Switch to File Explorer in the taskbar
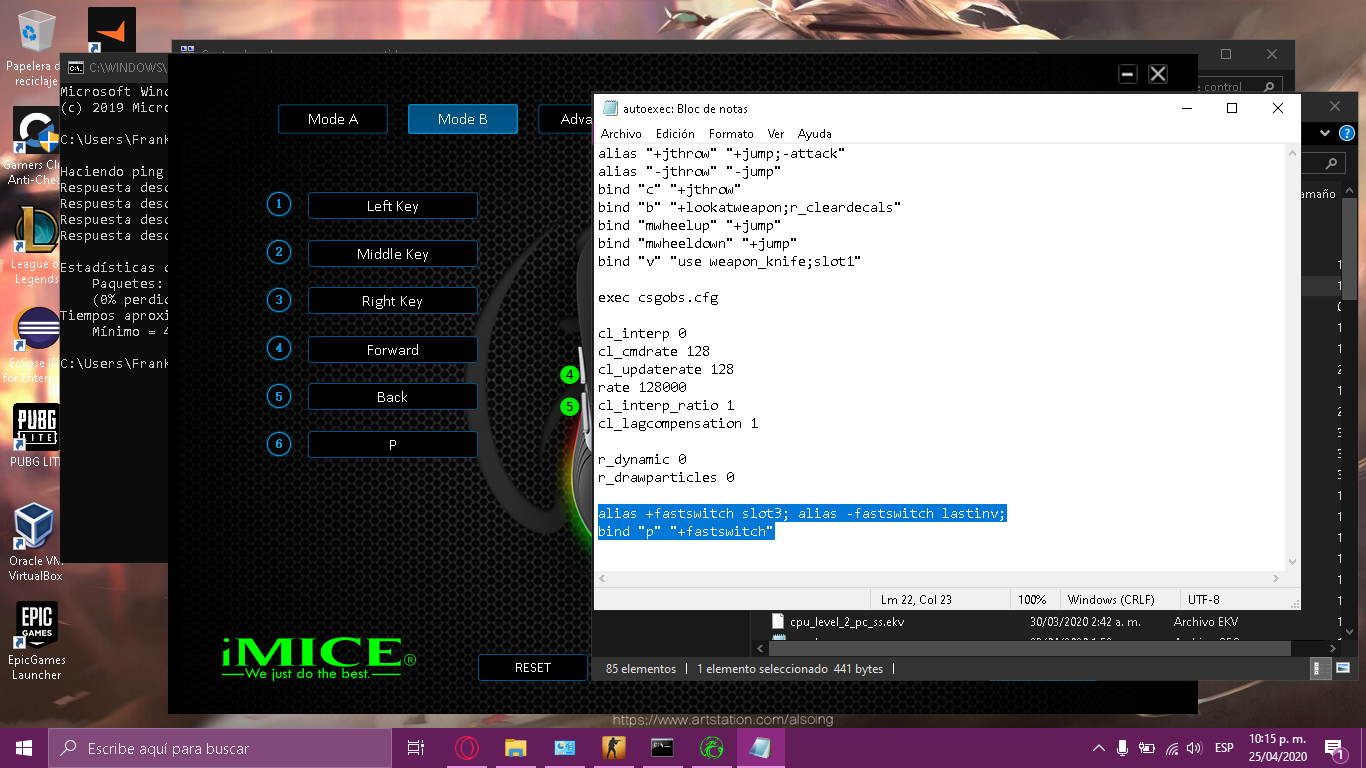The image size is (1366, 768). coord(515,747)
